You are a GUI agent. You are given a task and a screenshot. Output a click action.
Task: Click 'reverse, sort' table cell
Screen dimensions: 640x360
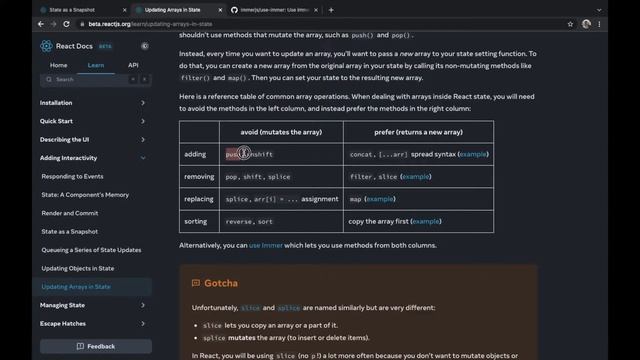(281, 221)
